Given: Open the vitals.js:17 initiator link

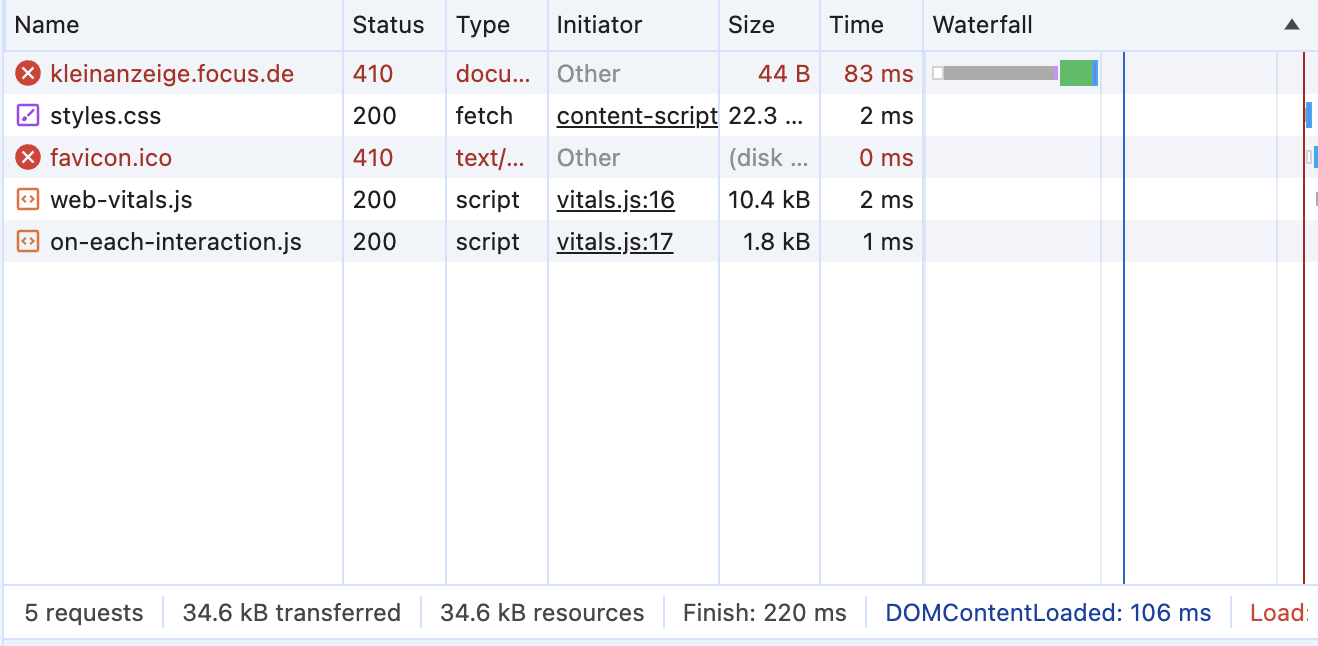Looking at the screenshot, I should [x=615, y=242].
